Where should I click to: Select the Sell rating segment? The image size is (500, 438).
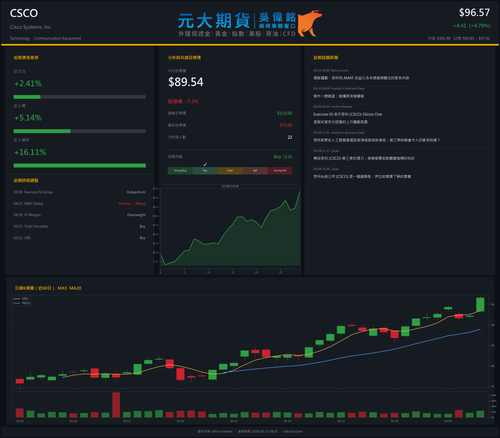[255, 171]
